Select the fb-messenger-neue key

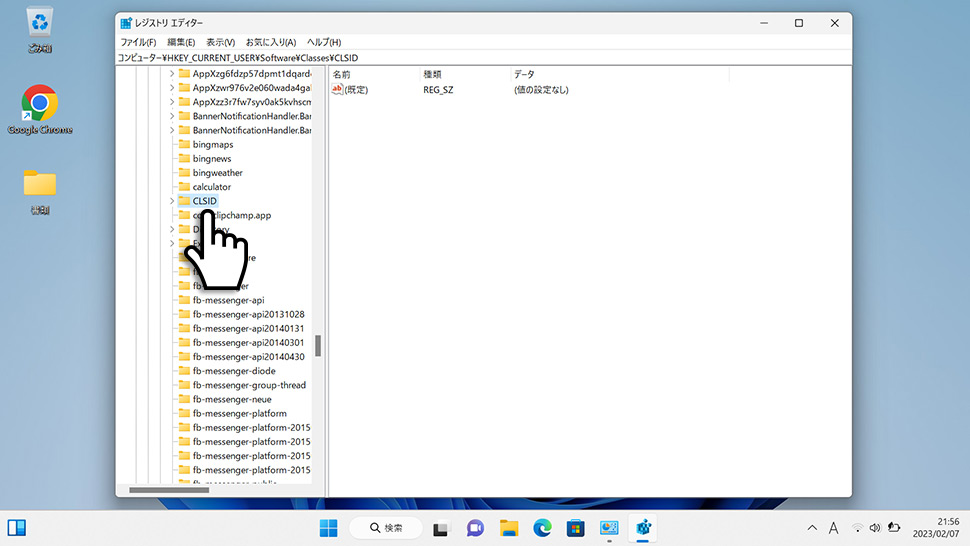pyautogui.click(x=232, y=399)
